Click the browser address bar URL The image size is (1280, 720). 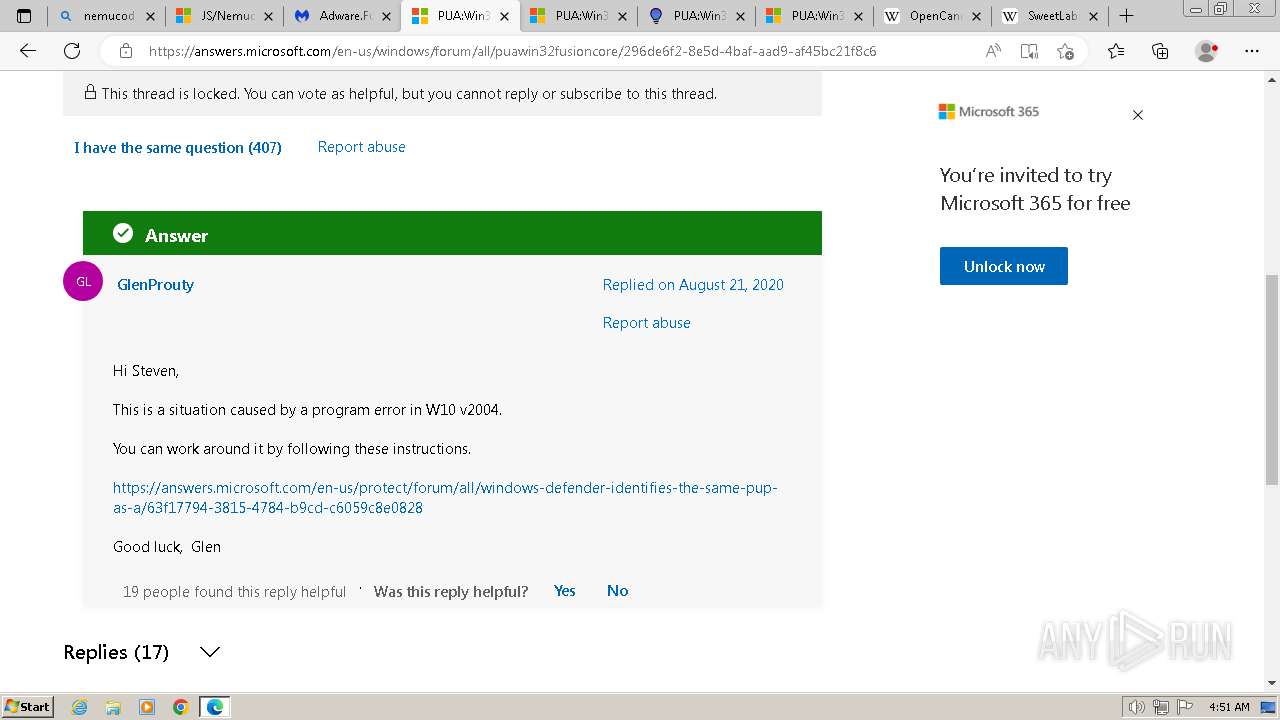512,51
